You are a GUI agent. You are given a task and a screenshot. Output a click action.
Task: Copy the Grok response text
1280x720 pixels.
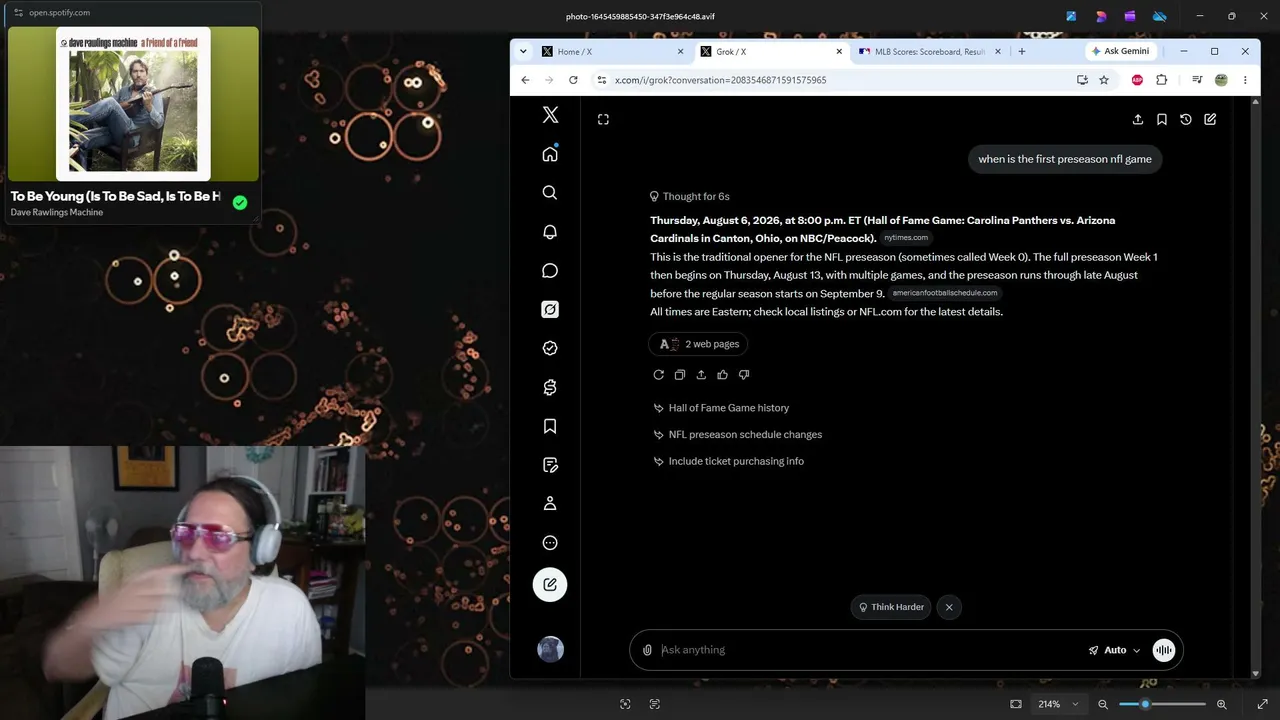point(680,375)
